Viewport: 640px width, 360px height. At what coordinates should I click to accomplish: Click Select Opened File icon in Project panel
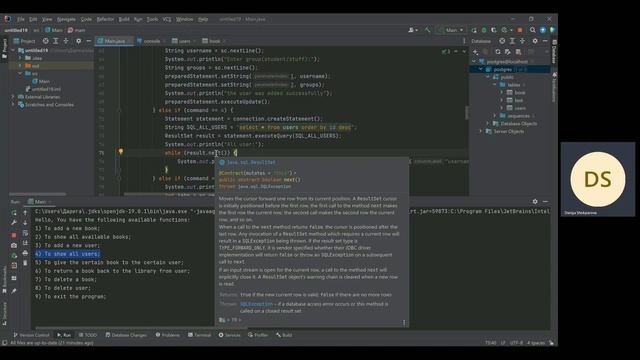[46, 41]
